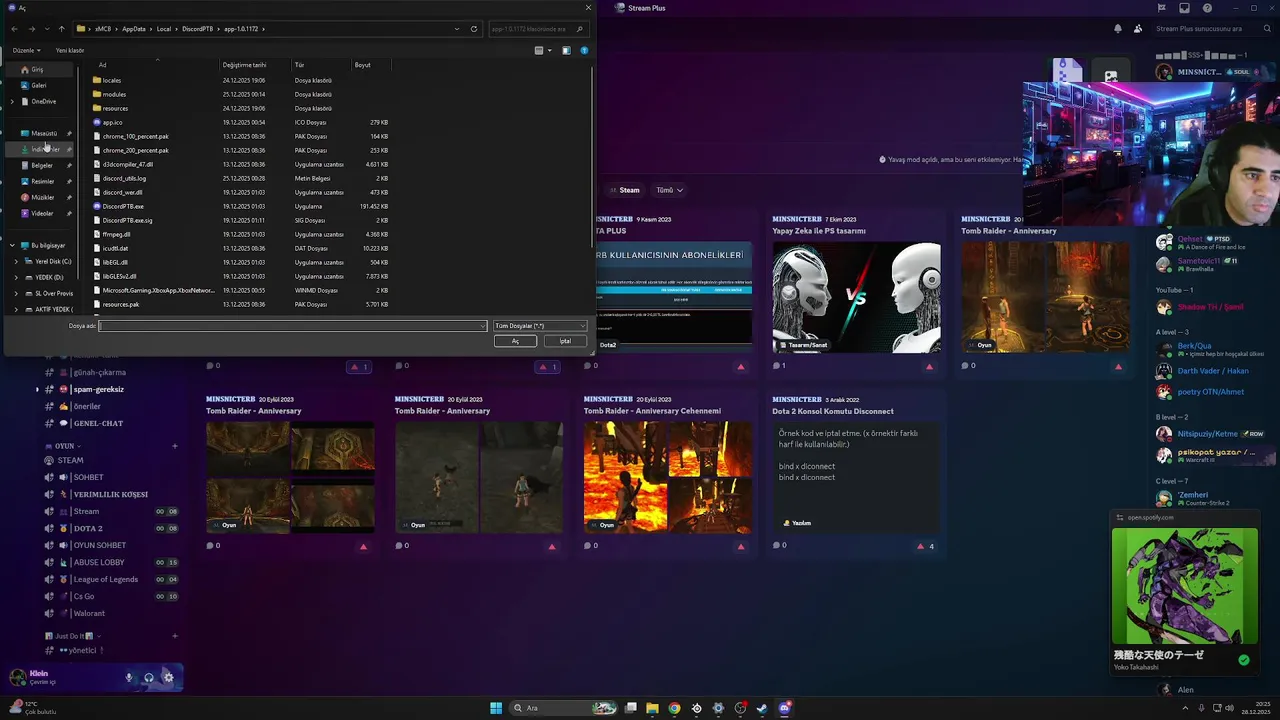
Task: Create channel in OYUN category
Action: point(175,446)
